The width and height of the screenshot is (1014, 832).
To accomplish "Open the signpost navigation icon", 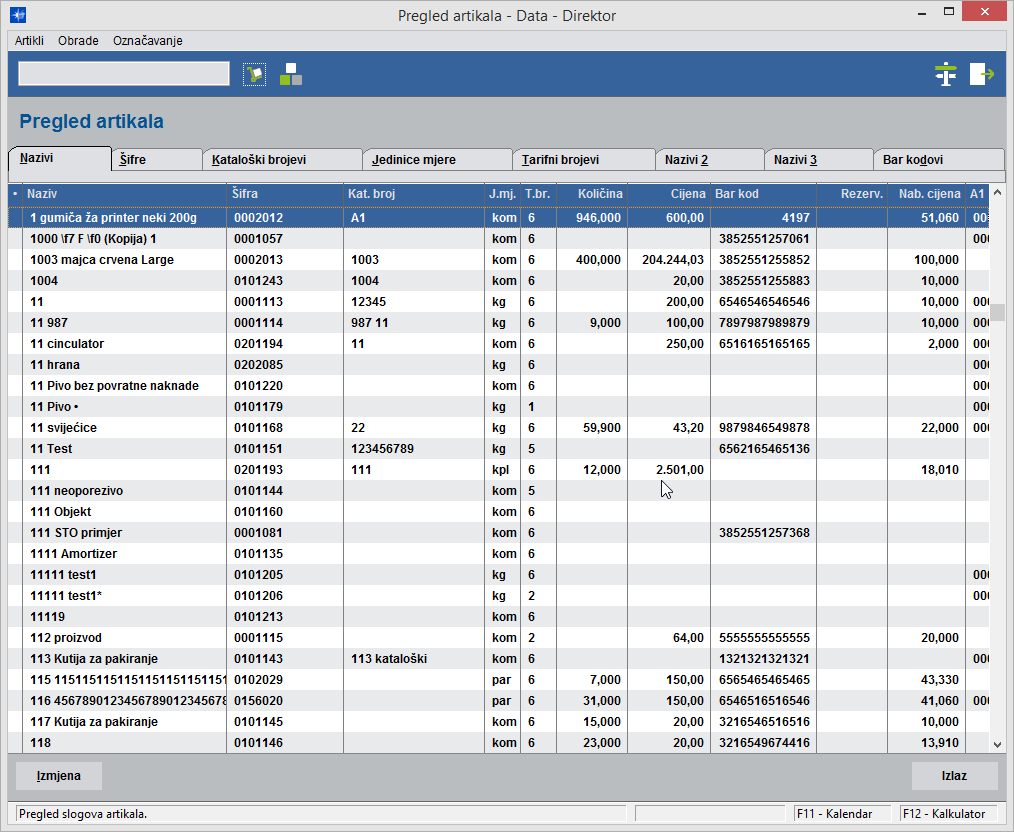I will click(945, 74).
